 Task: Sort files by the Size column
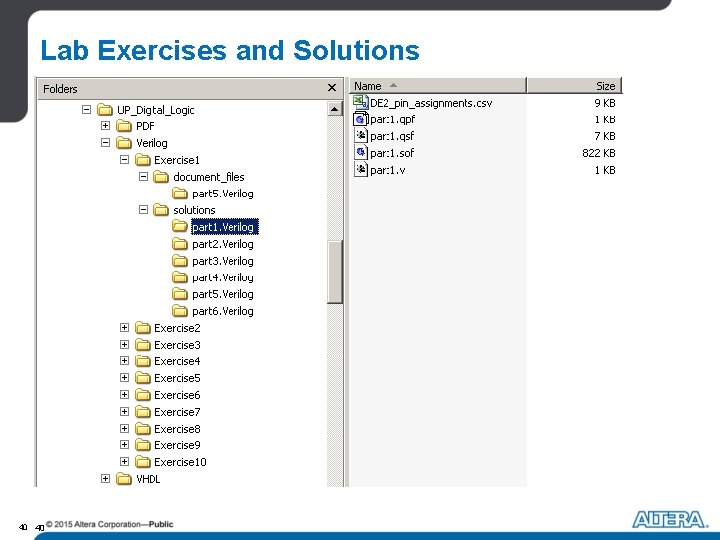click(x=574, y=86)
